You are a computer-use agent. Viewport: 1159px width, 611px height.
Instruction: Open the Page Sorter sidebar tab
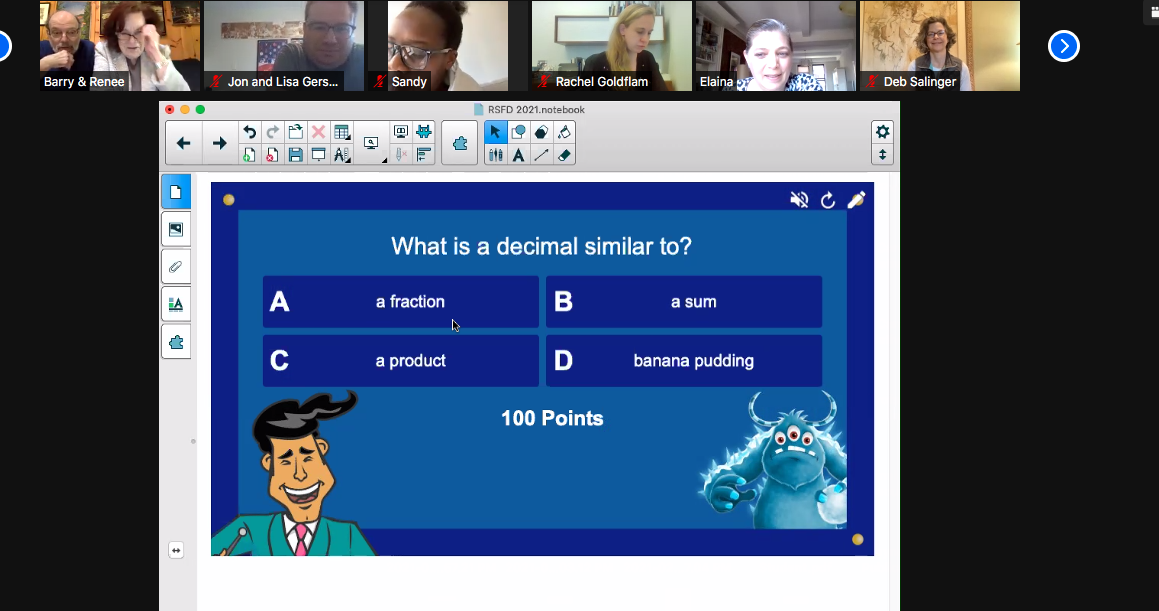pyautogui.click(x=176, y=192)
